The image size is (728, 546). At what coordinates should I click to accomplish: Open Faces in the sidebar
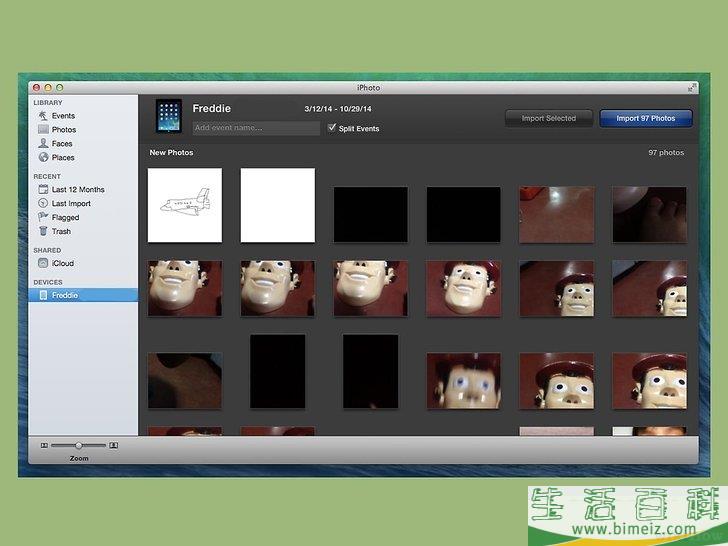pyautogui.click(x=55, y=143)
